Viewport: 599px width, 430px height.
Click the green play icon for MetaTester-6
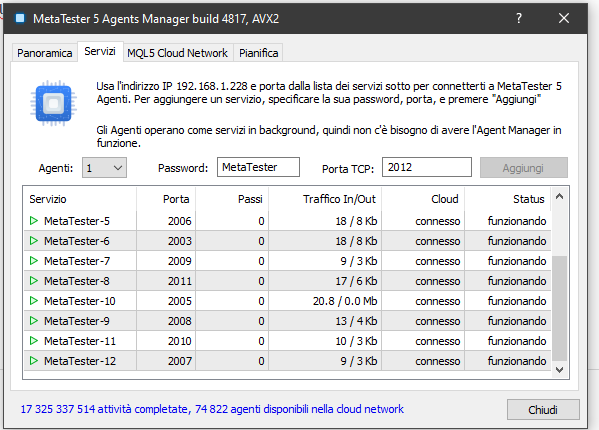(x=34, y=241)
